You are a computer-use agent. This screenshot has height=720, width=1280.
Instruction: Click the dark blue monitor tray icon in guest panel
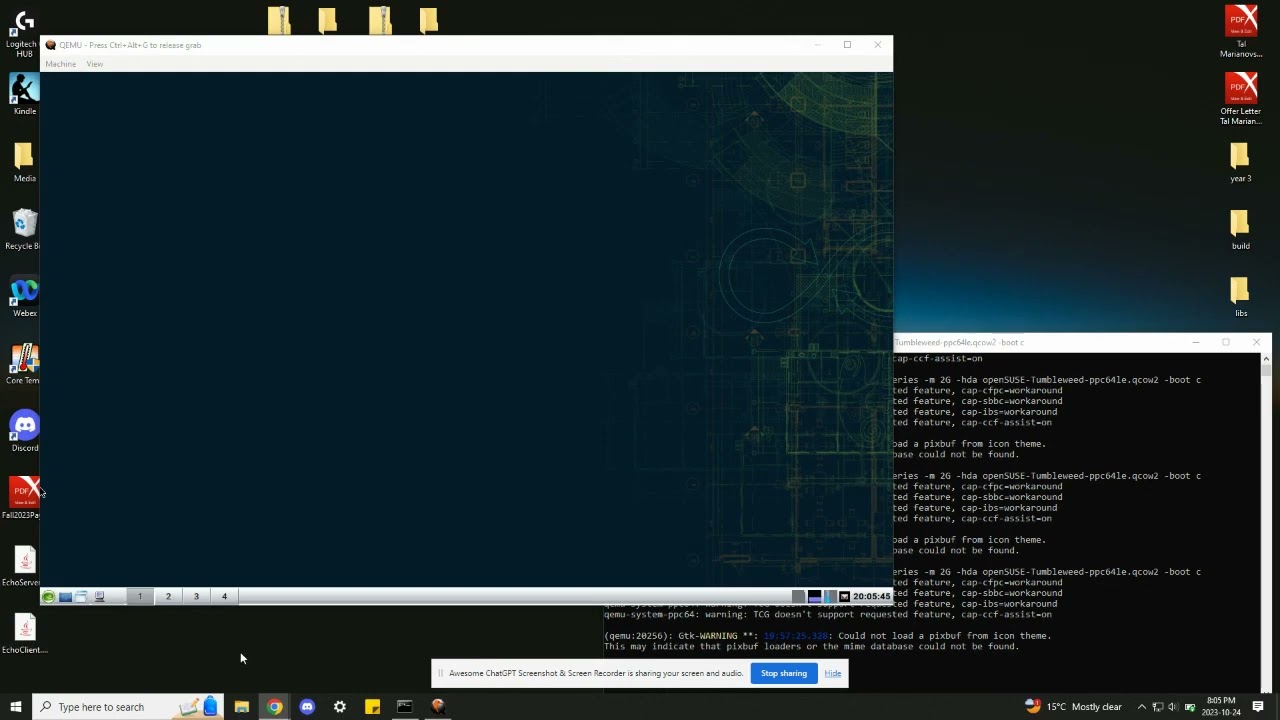click(815, 597)
